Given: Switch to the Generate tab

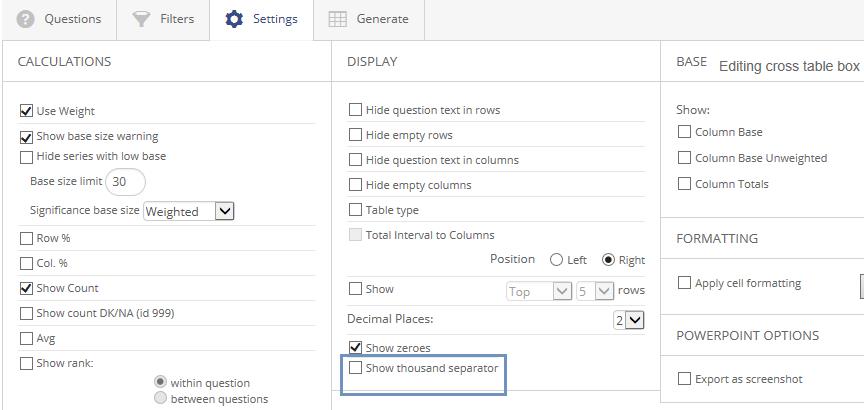Looking at the screenshot, I should [369, 19].
